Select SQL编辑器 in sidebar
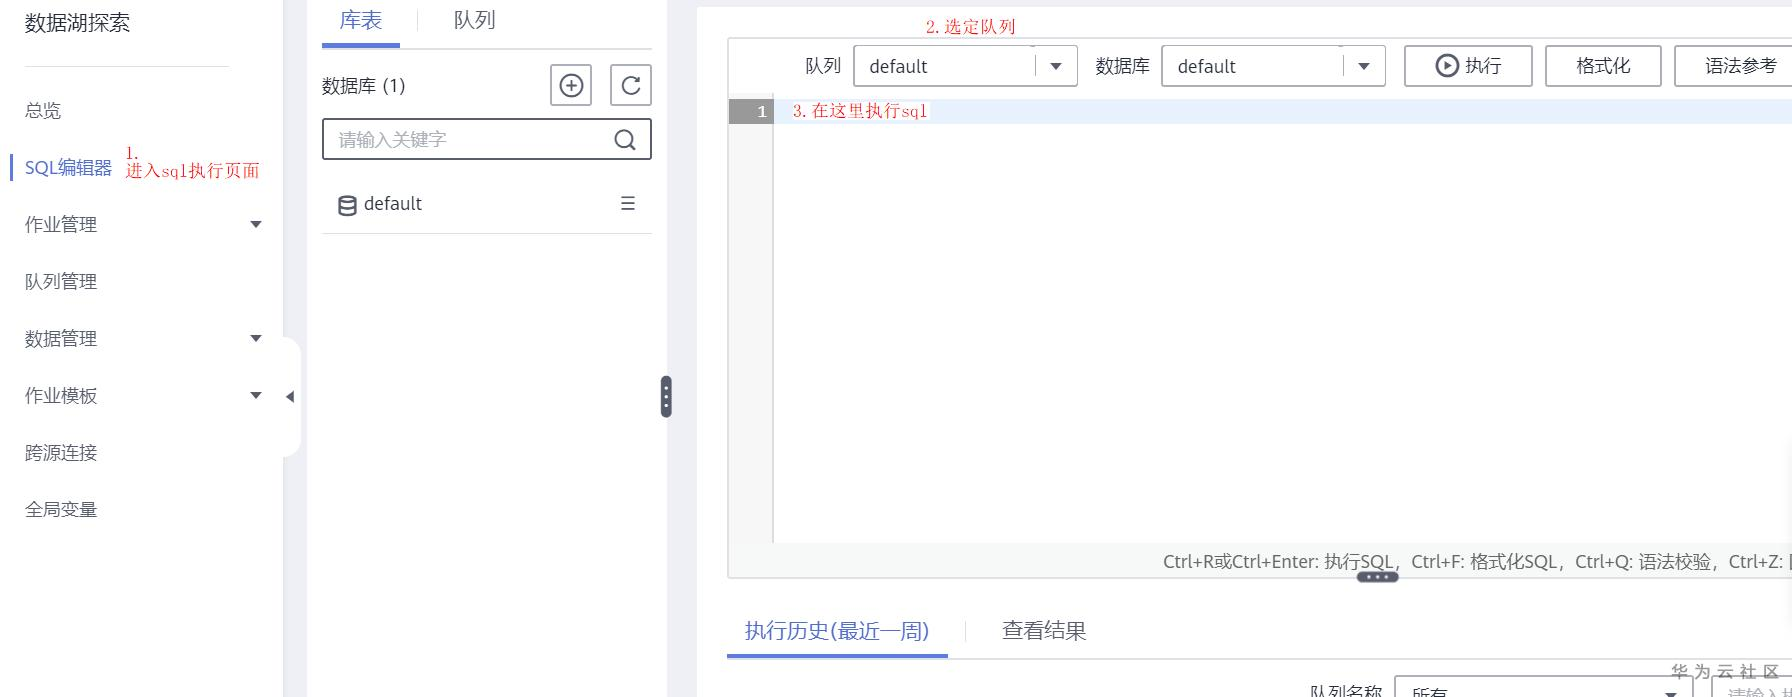1792x697 pixels. 68,167
